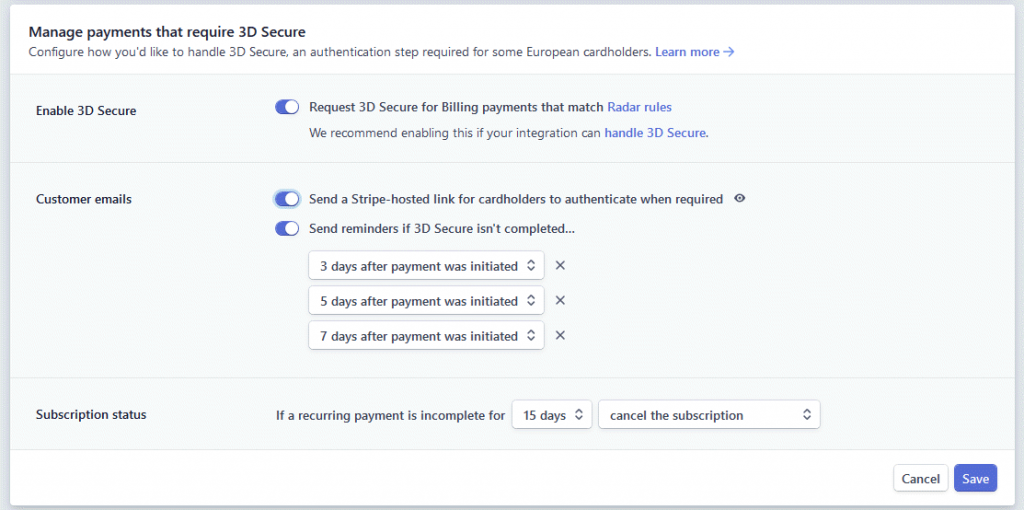The image size is (1024, 510).
Task: Click the Customer emails section label
Action: point(84,199)
